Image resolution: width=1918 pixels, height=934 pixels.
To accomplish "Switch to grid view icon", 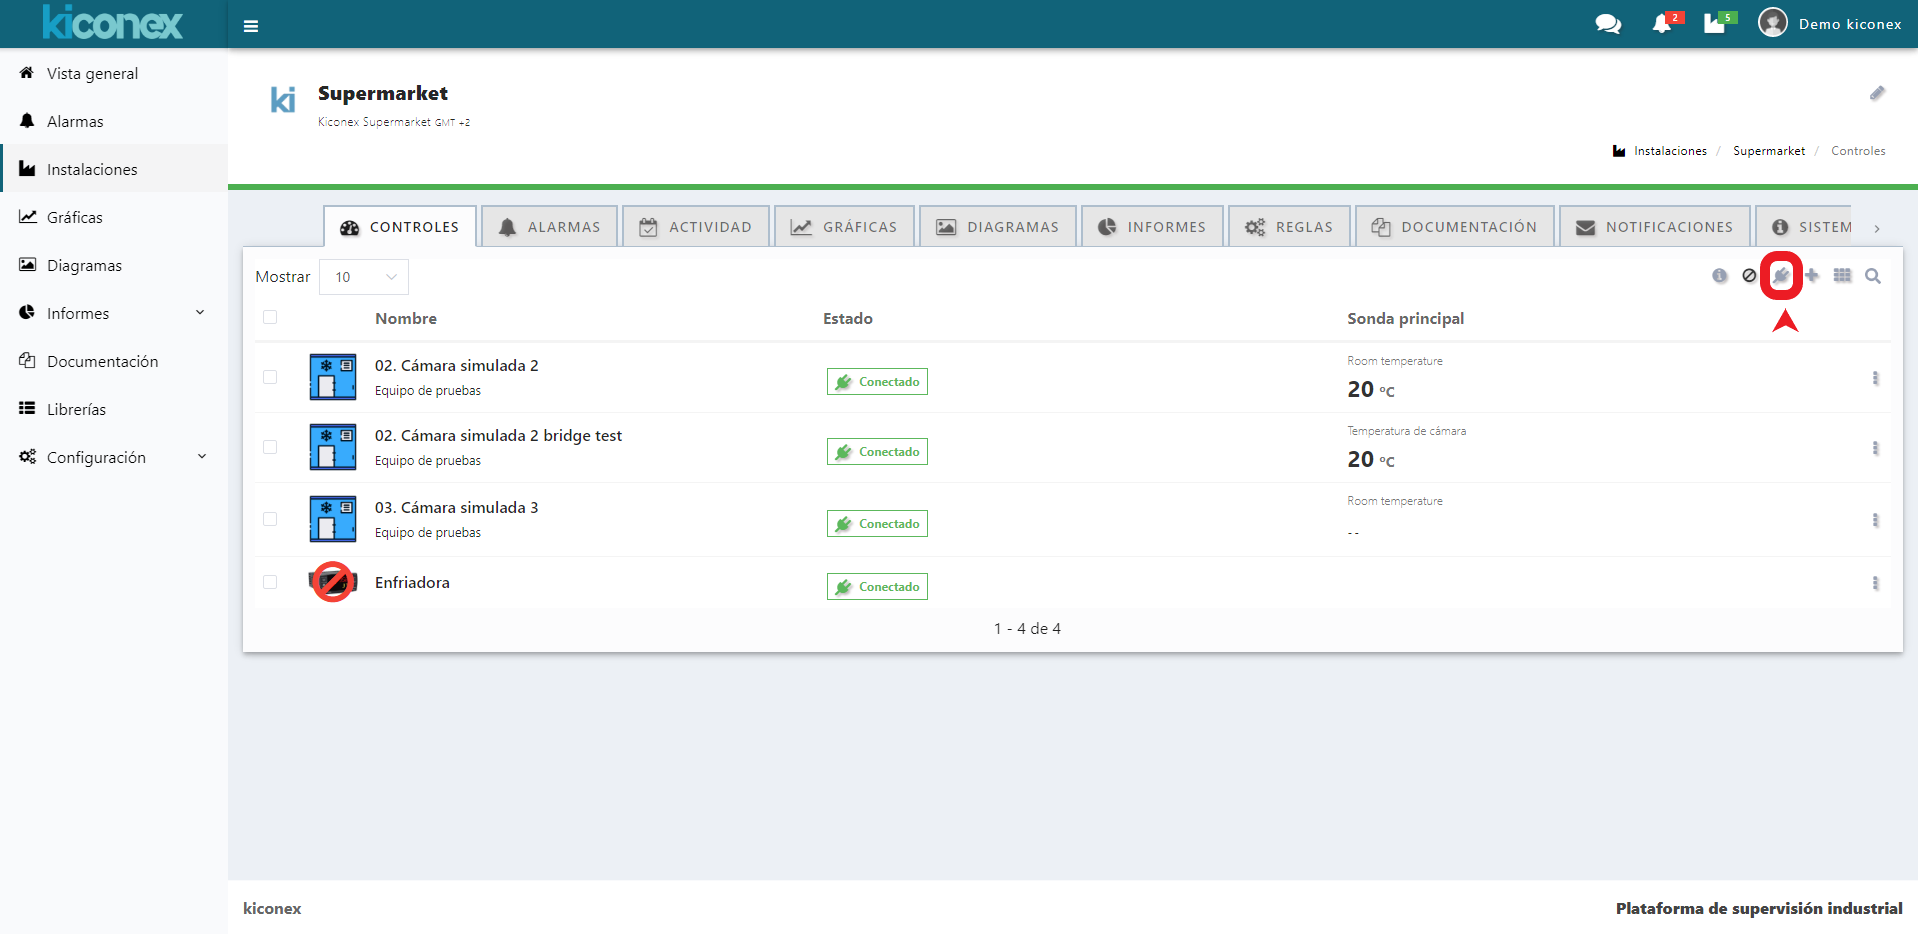I will 1842,276.
